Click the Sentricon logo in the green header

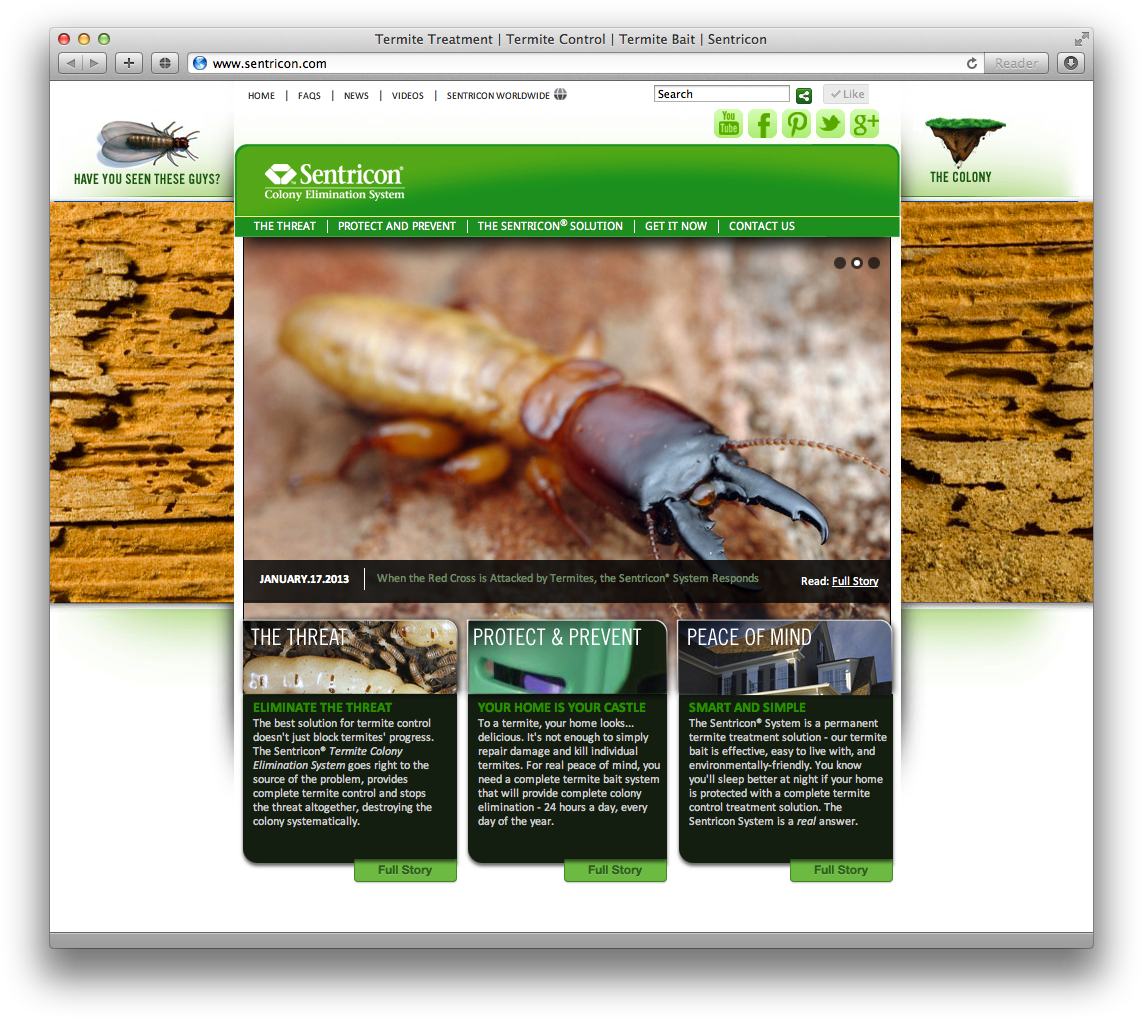click(334, 181)
